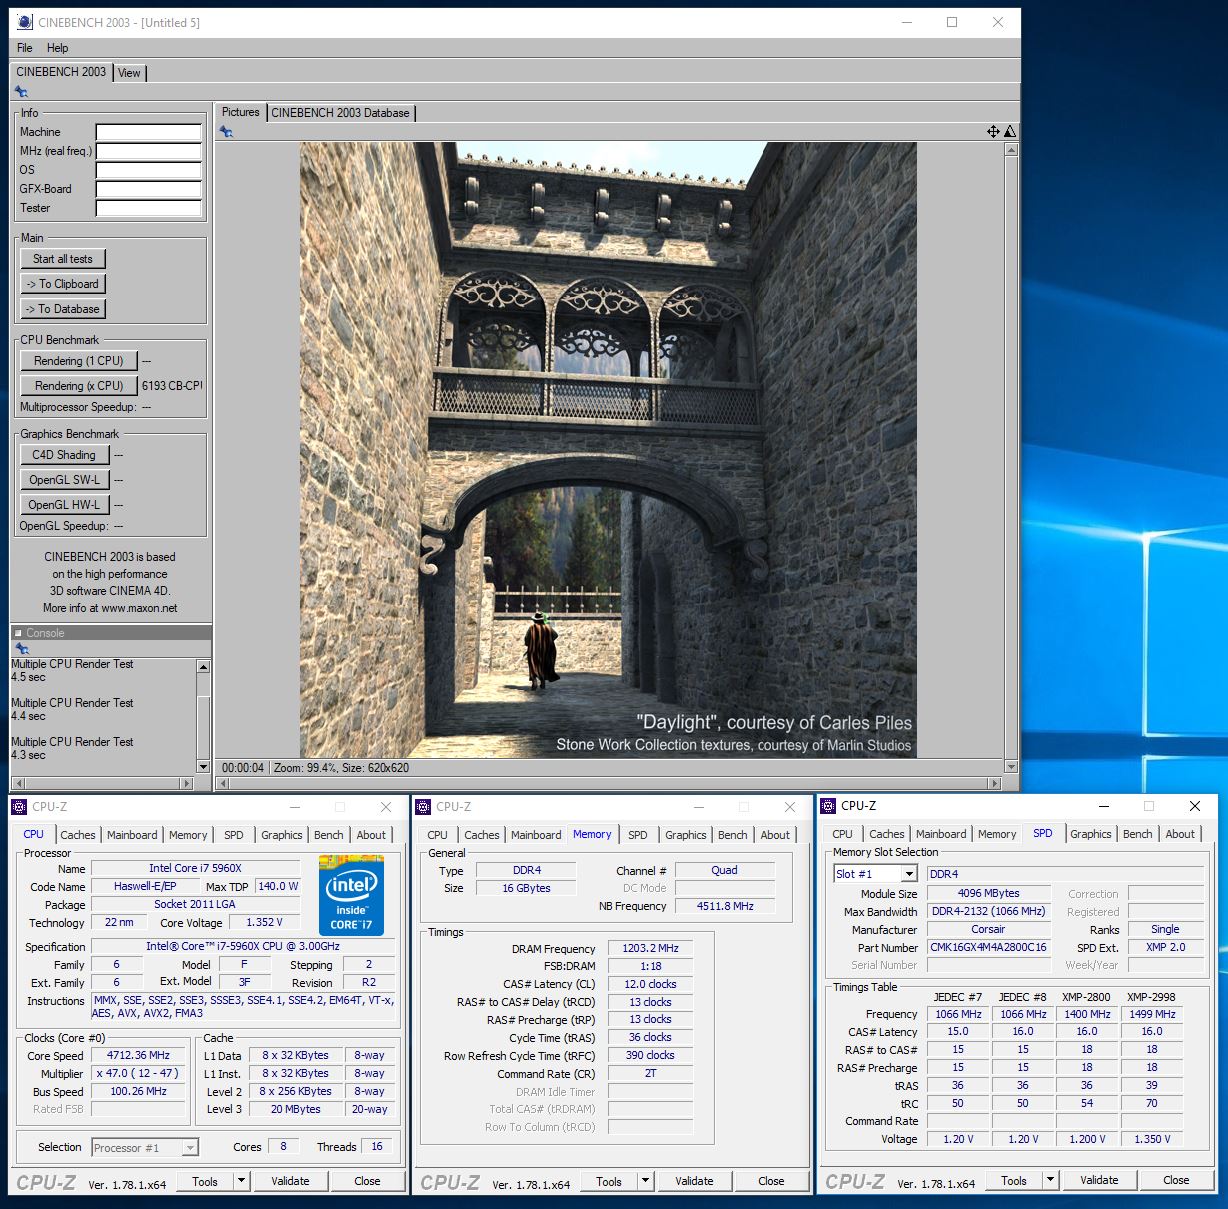The image size is (1228, 1209).
Task: Run the OpenGL HW-L test
Action: [x=64, y=505]
